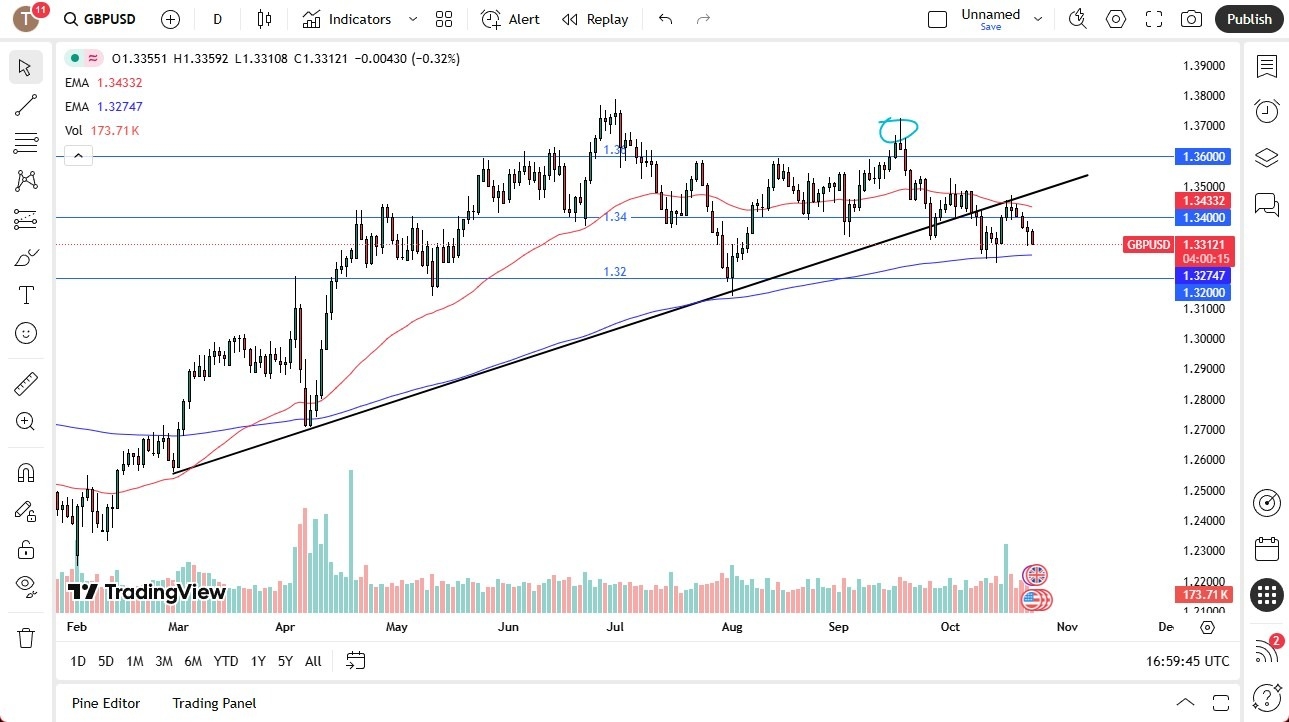Select the Text annotation tool
The image size is (1289, 722).
point(25,294)
